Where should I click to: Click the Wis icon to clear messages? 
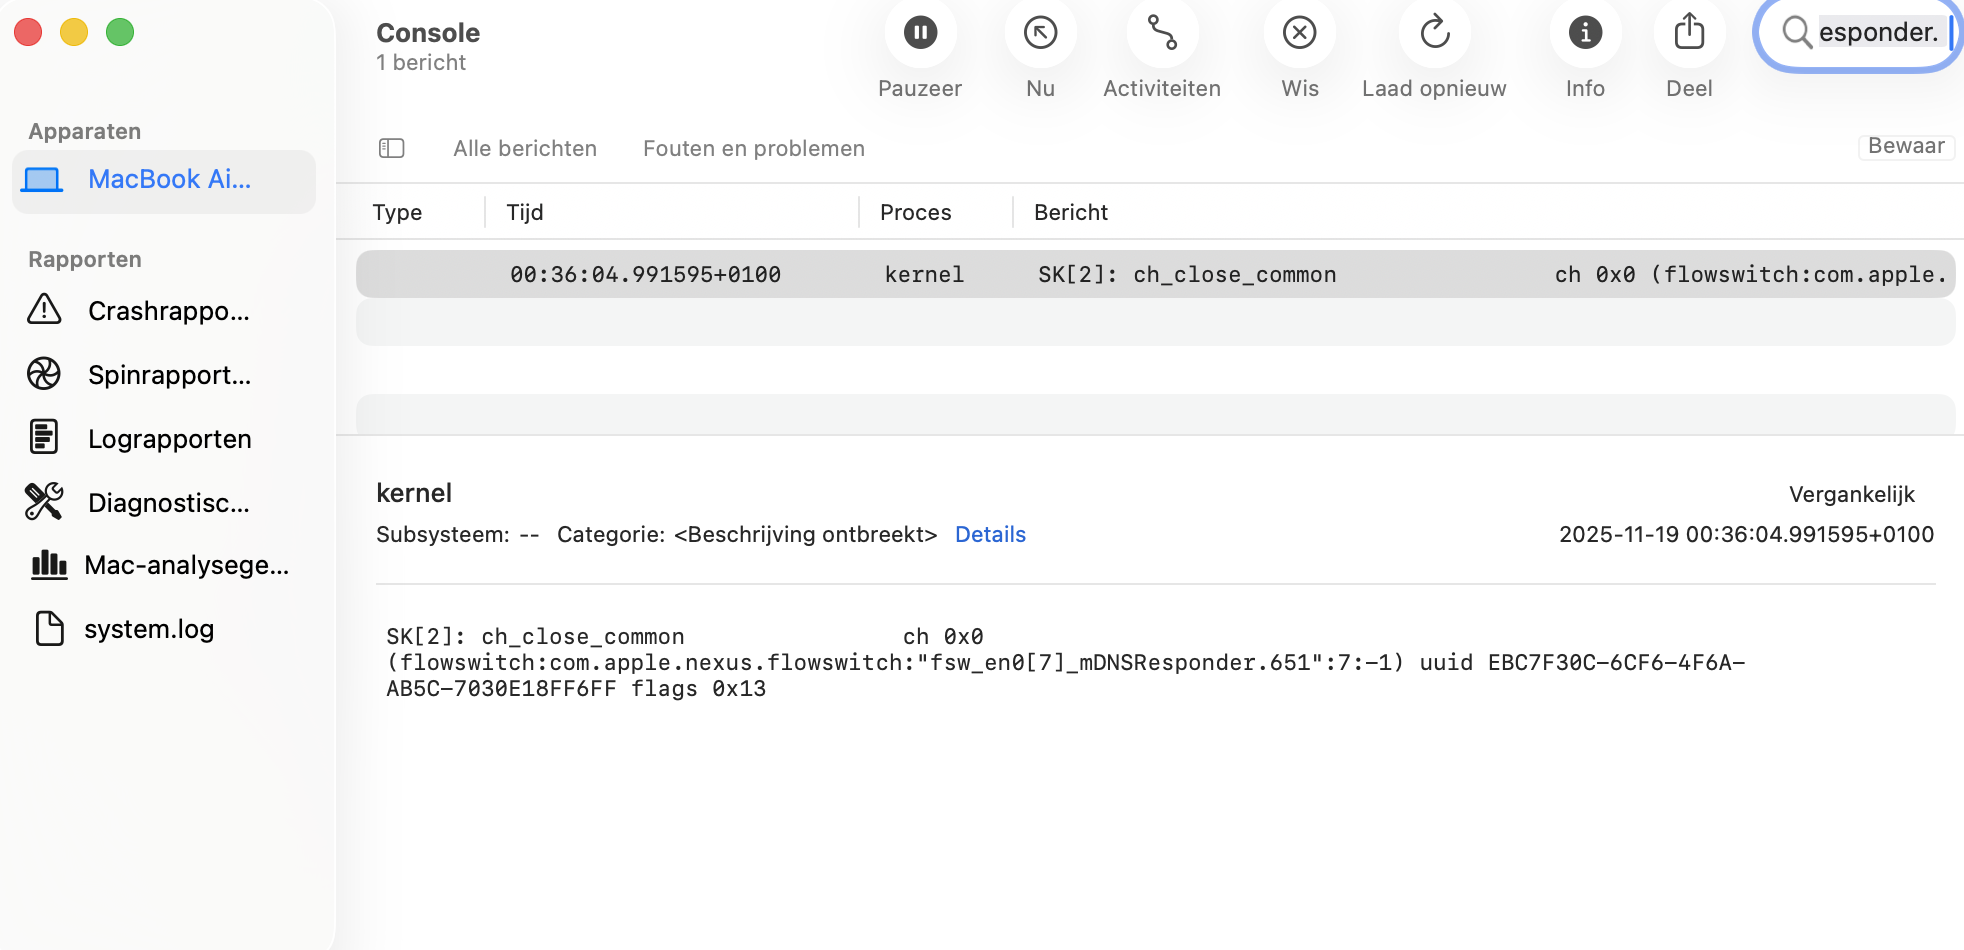tap(1298, 32)
